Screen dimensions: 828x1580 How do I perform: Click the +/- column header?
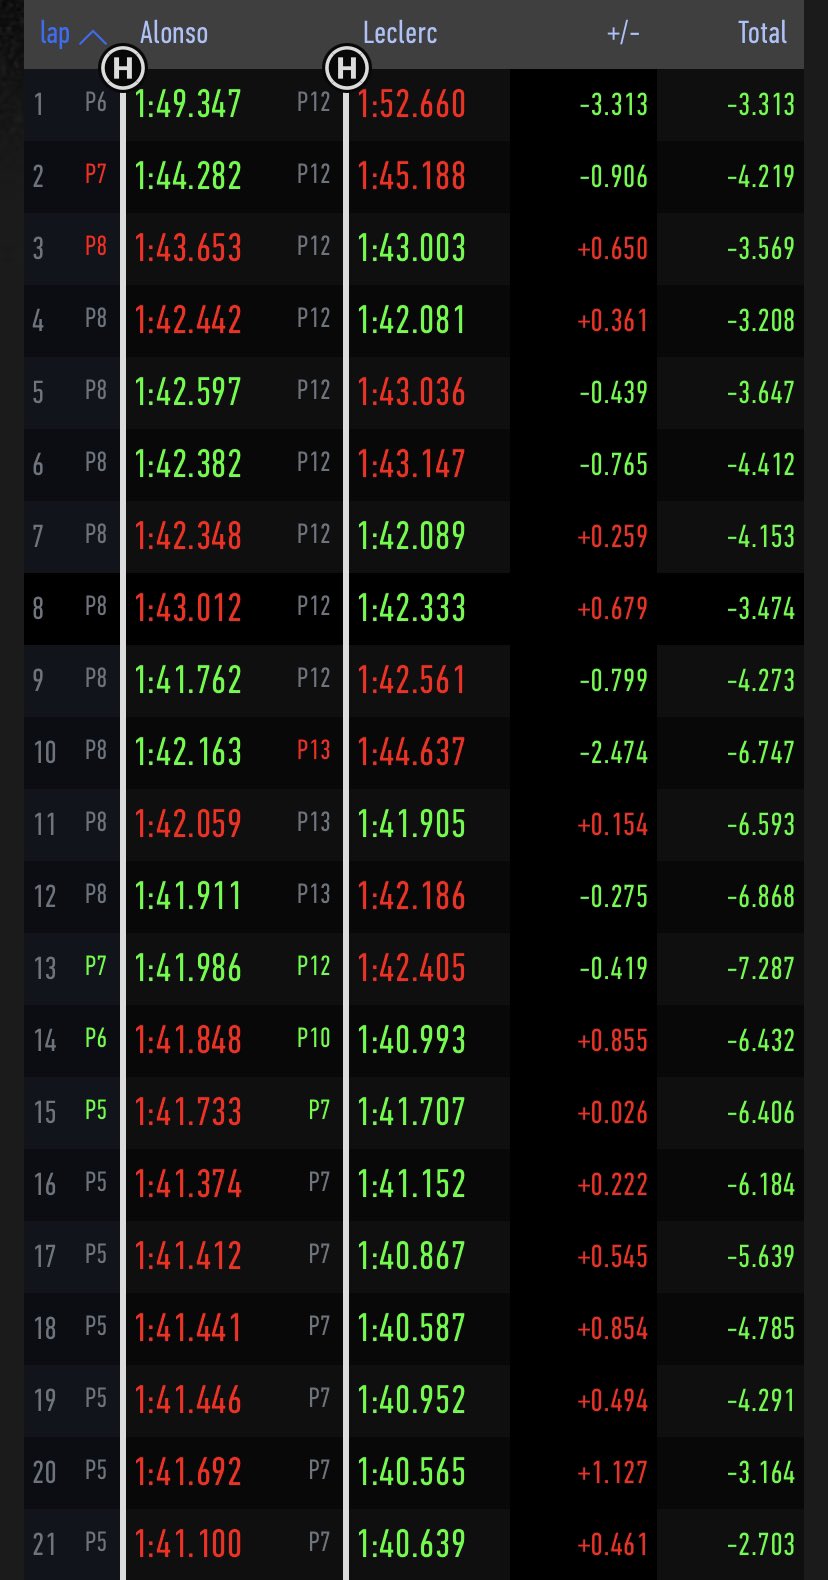point(623,33)
